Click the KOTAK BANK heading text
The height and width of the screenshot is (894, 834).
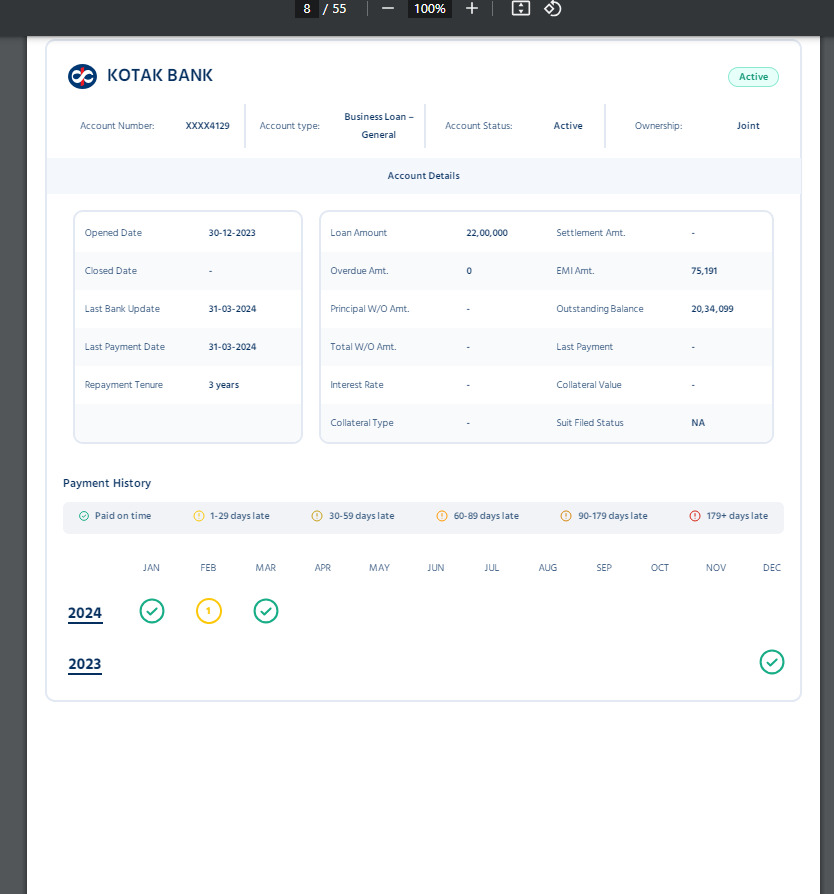coord(160,75)
